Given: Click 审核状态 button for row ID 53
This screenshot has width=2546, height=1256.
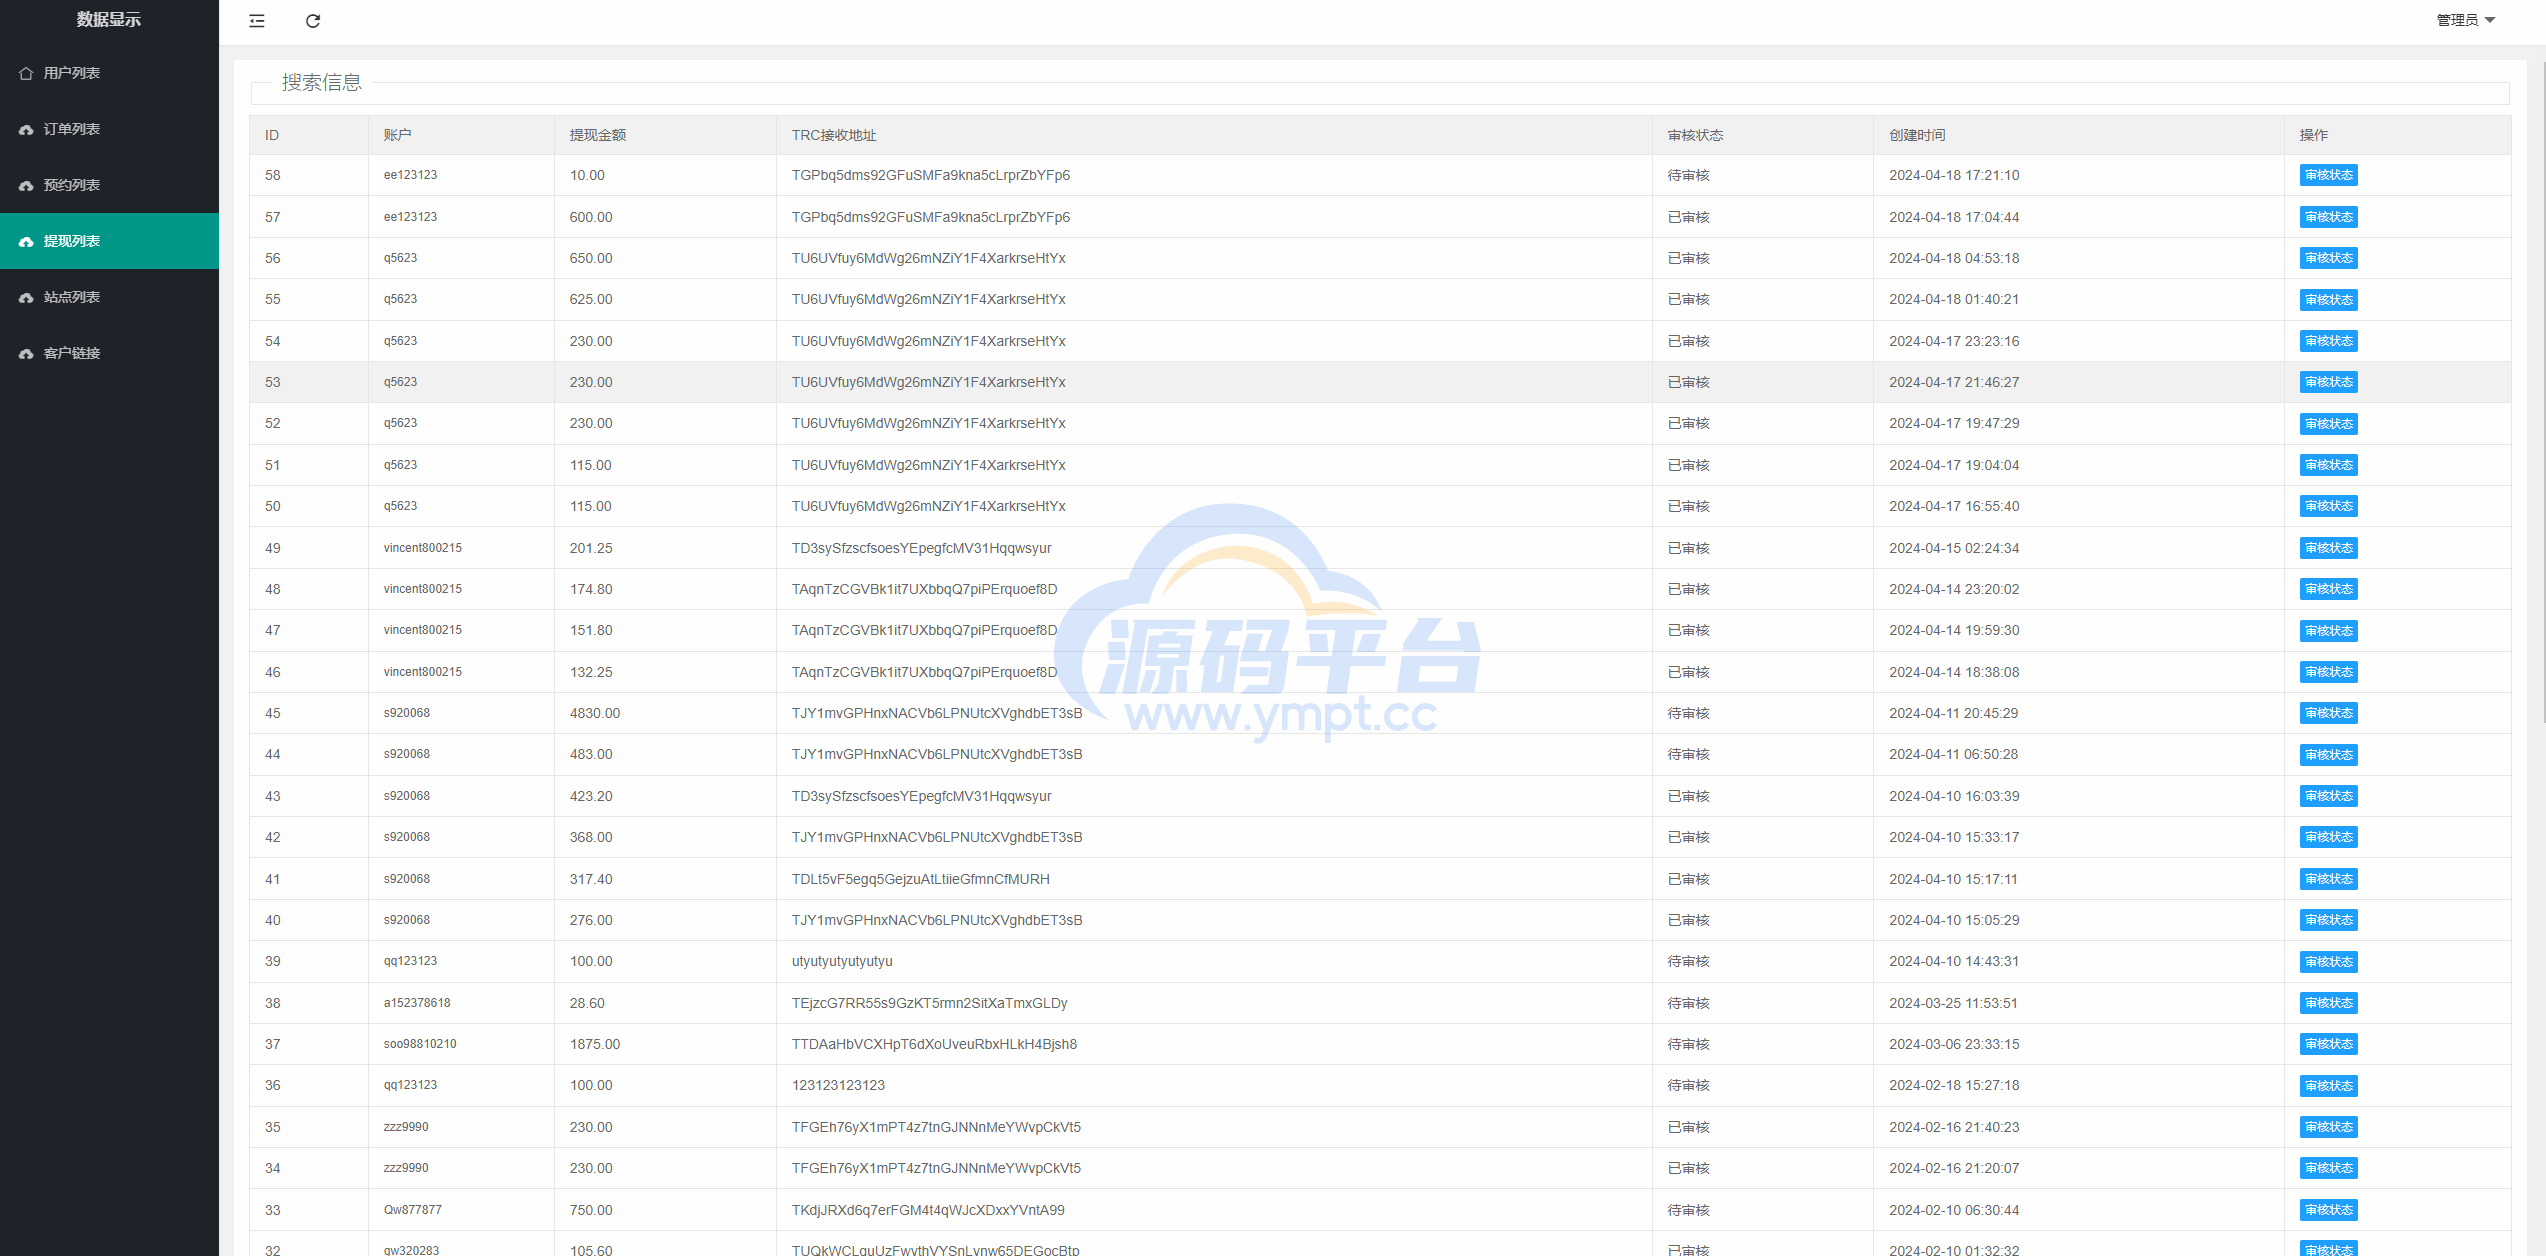Looking at the screenshot, I should point(2328,382).
